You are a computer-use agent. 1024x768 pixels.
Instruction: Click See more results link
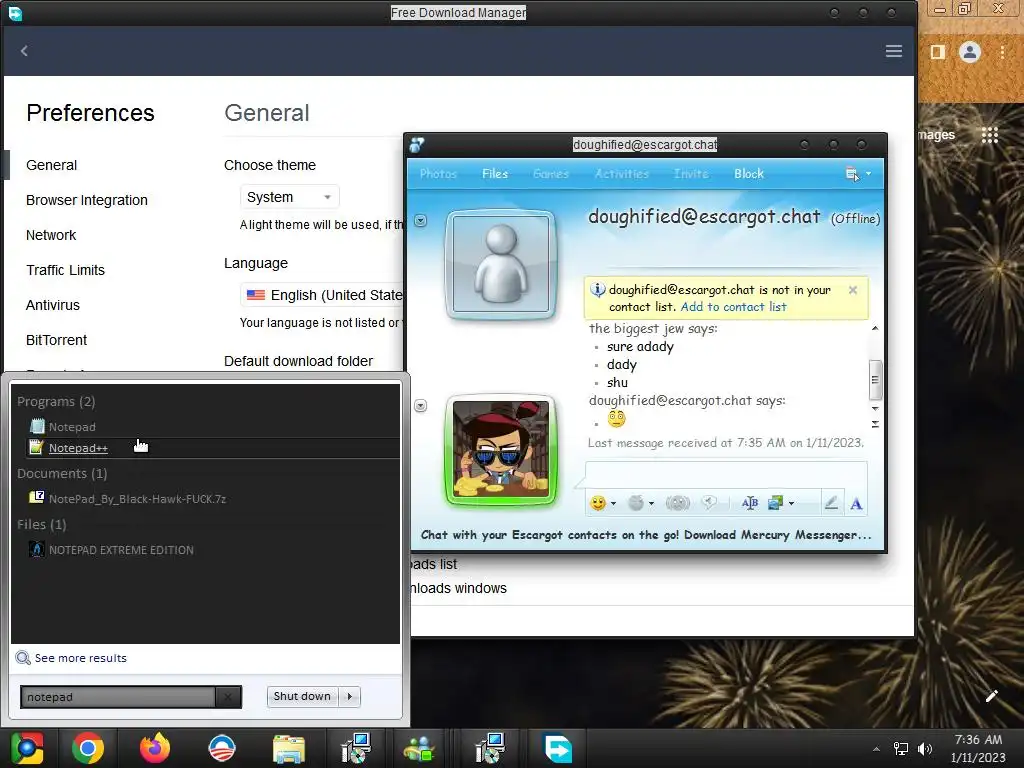click(80, 658)
